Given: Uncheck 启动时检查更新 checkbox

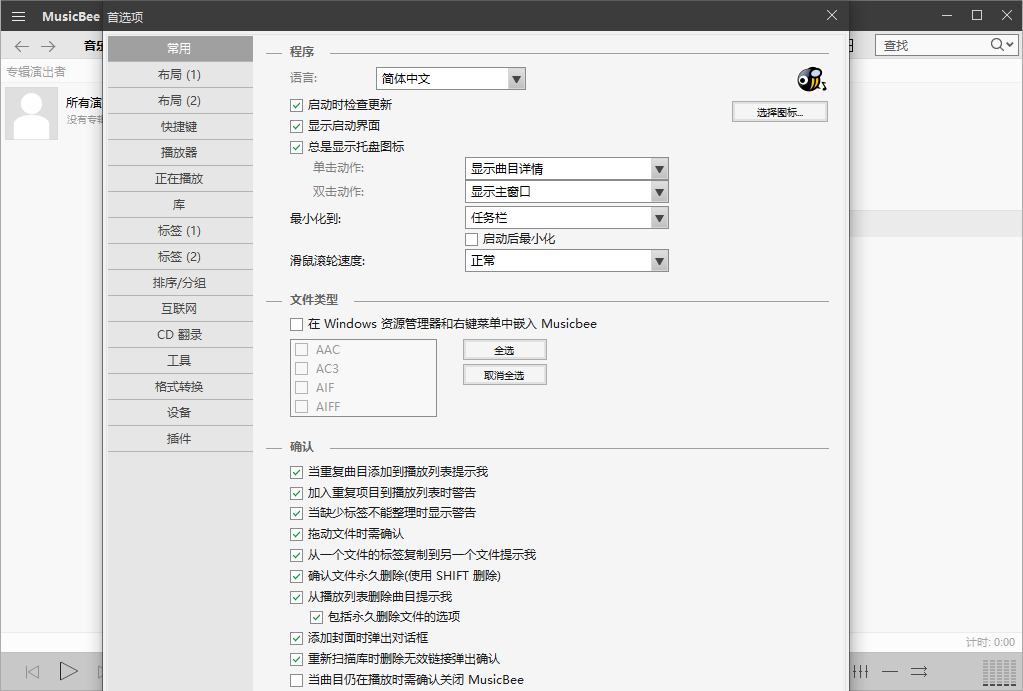Looking at the screenshot, I should [x=296, y=105].
